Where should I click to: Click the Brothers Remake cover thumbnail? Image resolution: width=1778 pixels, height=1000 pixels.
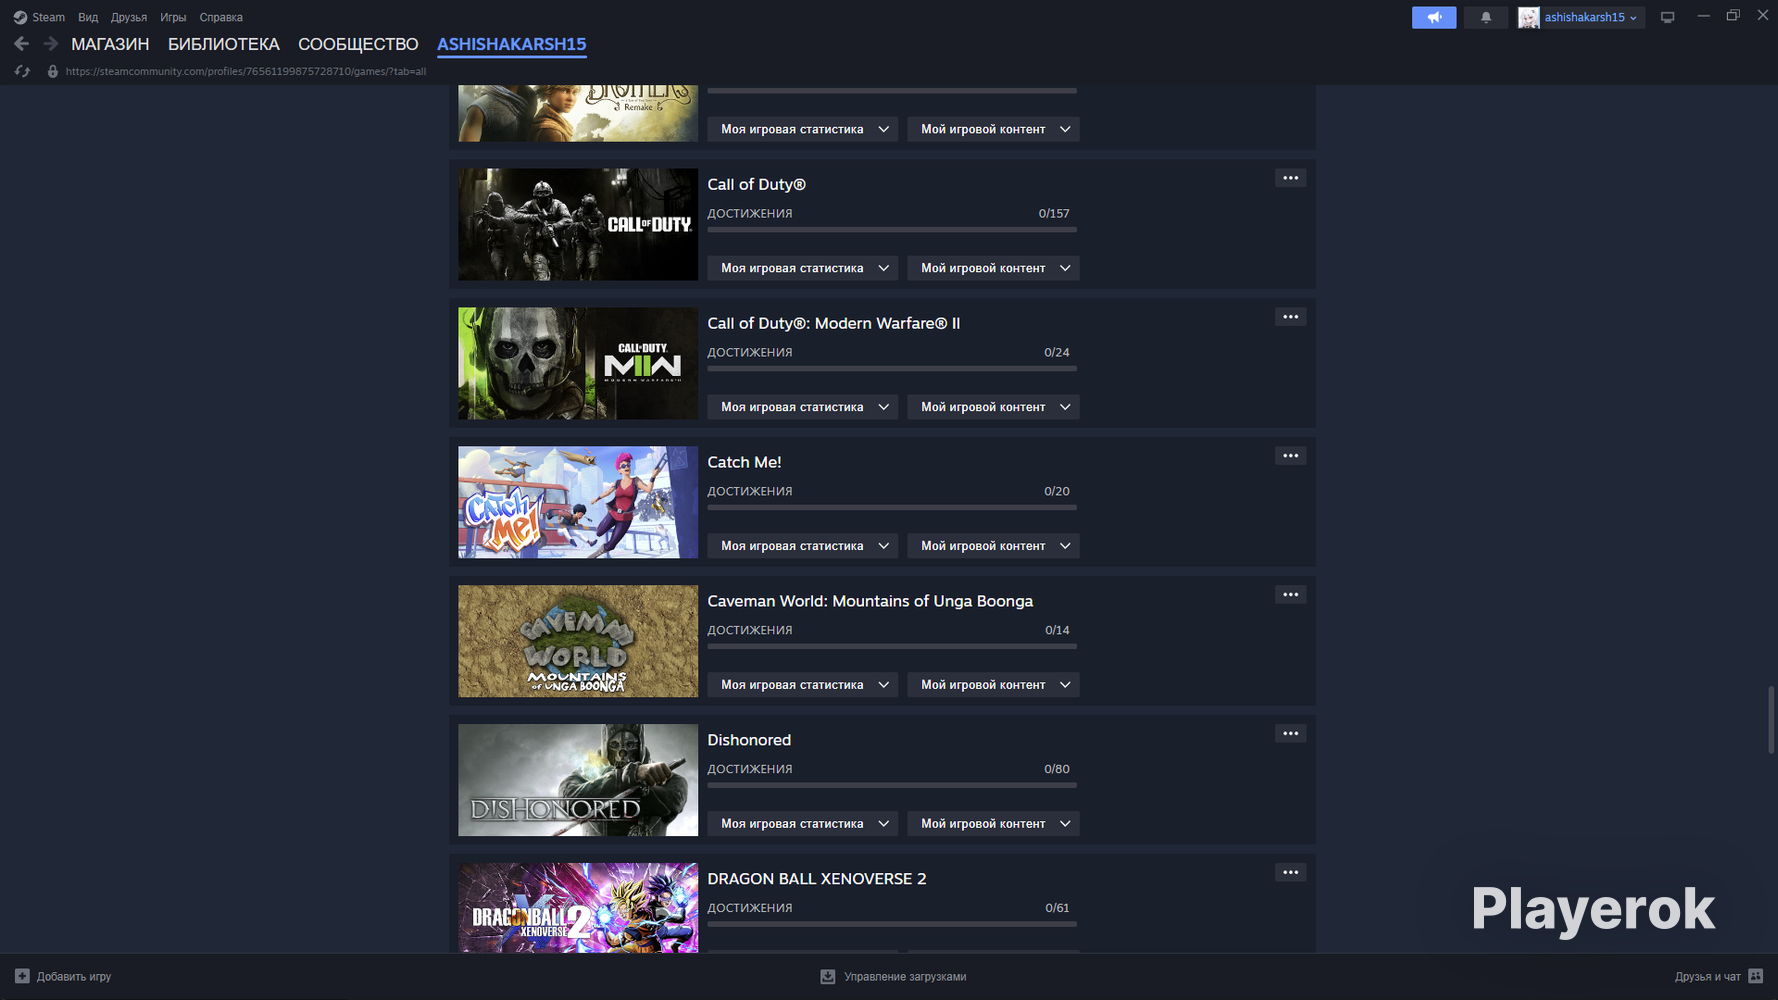tap(578, 113)
